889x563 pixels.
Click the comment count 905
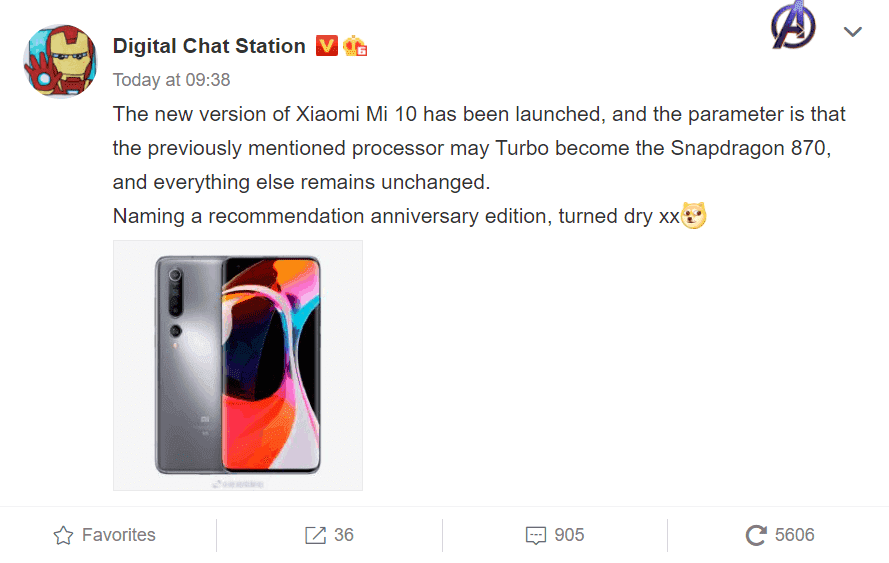tap(569, 535)
